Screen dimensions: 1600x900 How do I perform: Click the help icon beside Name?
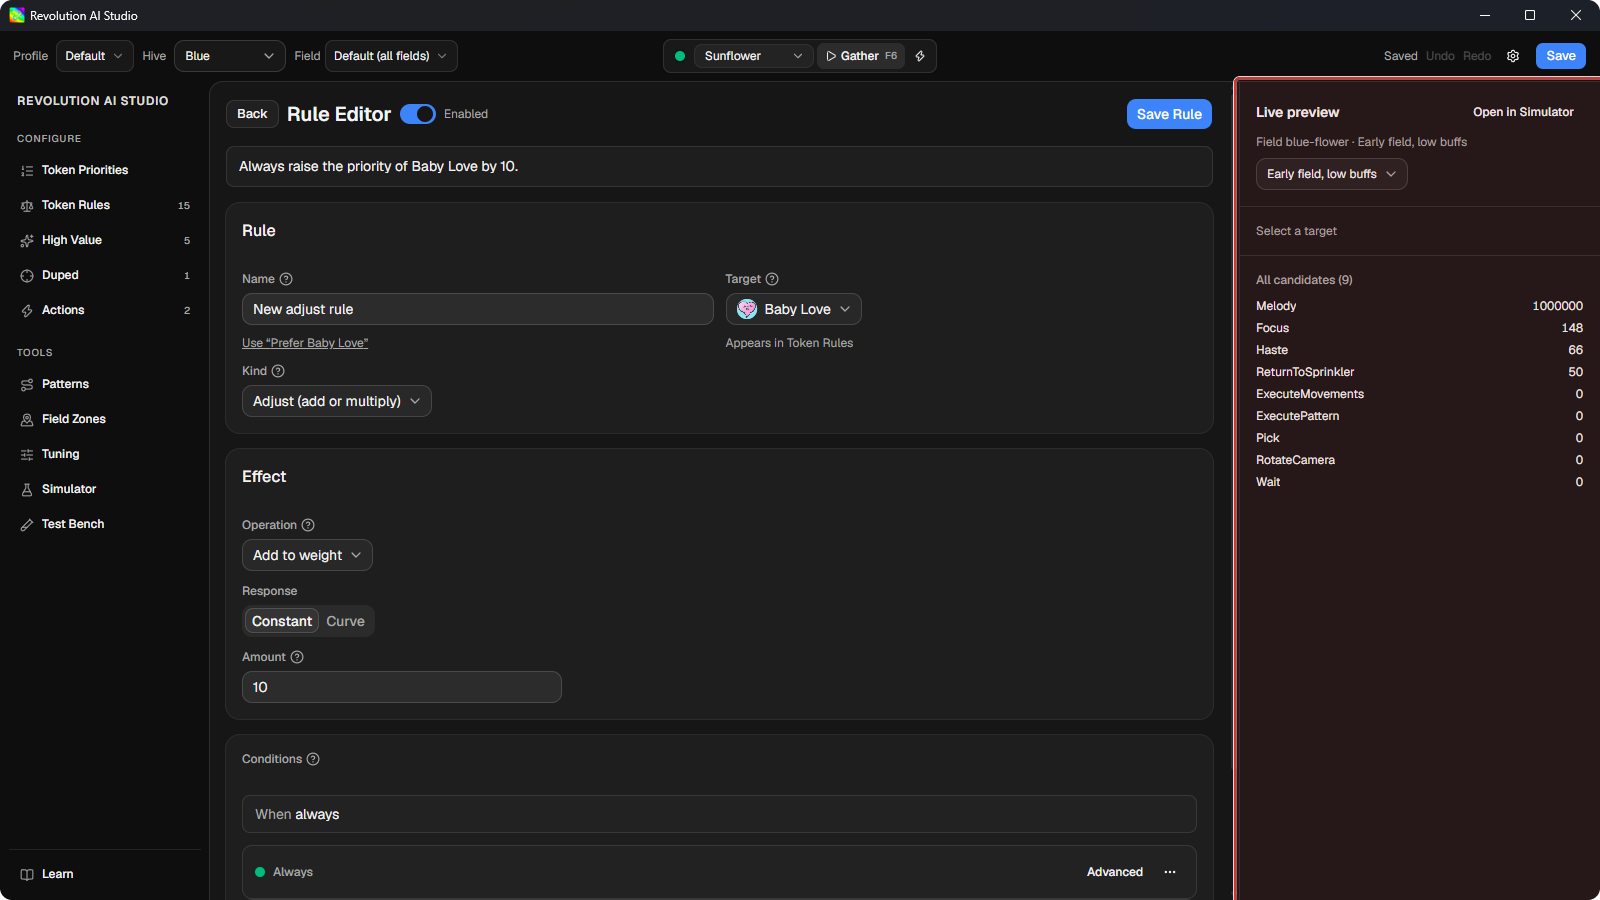(x=286, y=279)
